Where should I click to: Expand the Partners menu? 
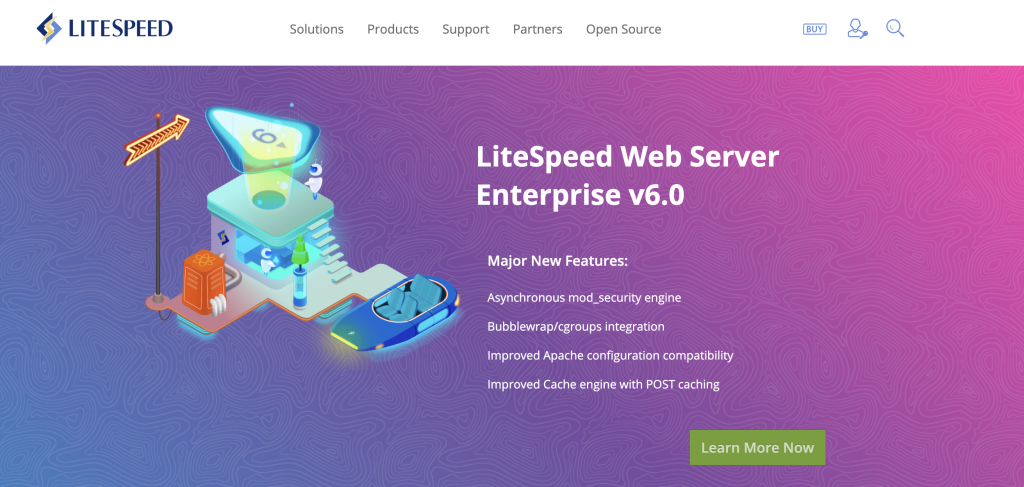[537, 29]
